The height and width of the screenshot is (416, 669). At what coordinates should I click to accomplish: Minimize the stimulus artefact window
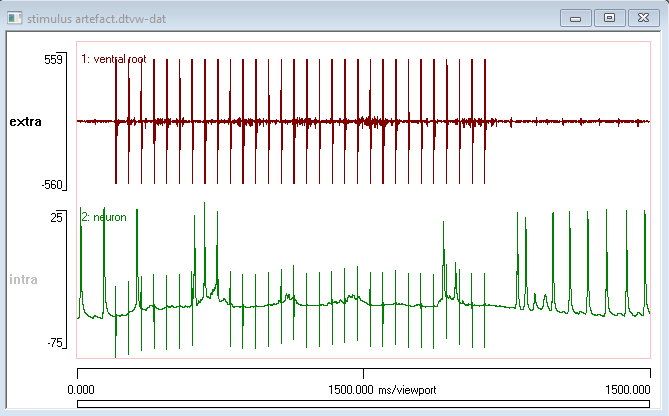pyautogui.click(x=576, y=18)
